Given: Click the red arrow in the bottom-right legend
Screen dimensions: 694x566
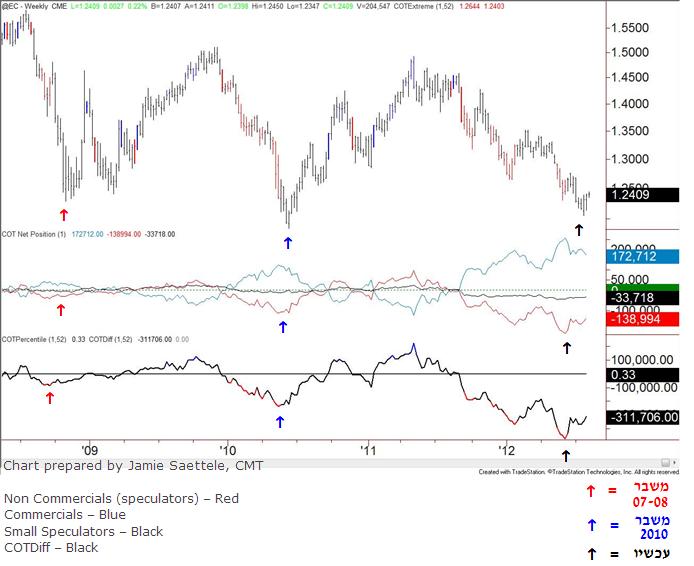Looking at the screenshot, I should (x=590, y=490).
